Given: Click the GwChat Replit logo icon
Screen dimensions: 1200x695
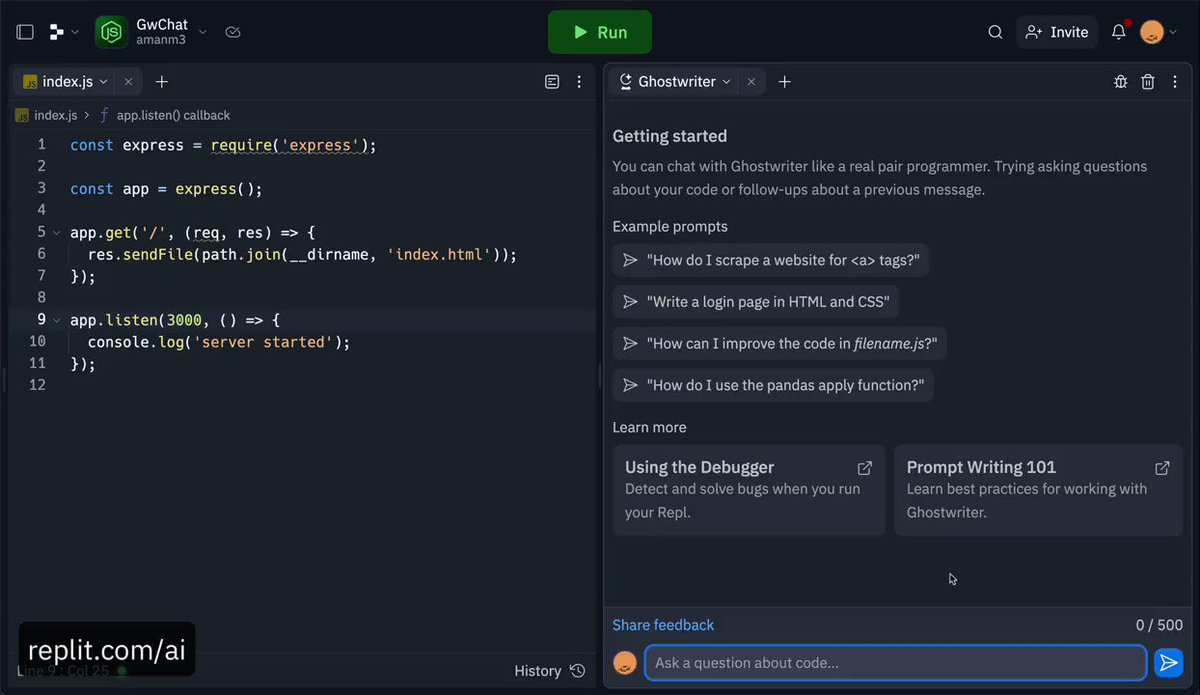Looking at the screenshot, I should click(x=110, y=31).
